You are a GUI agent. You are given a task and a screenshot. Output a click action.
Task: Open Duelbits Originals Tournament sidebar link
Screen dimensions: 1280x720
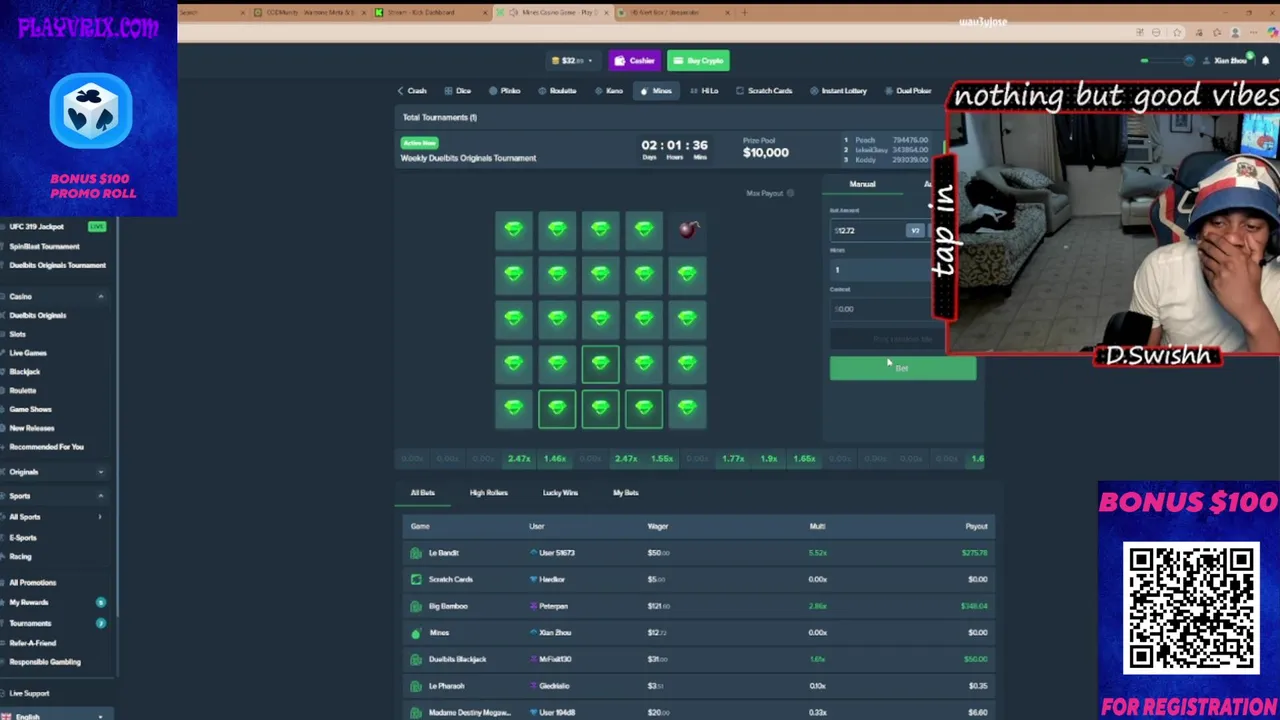(x=55, y=265)
